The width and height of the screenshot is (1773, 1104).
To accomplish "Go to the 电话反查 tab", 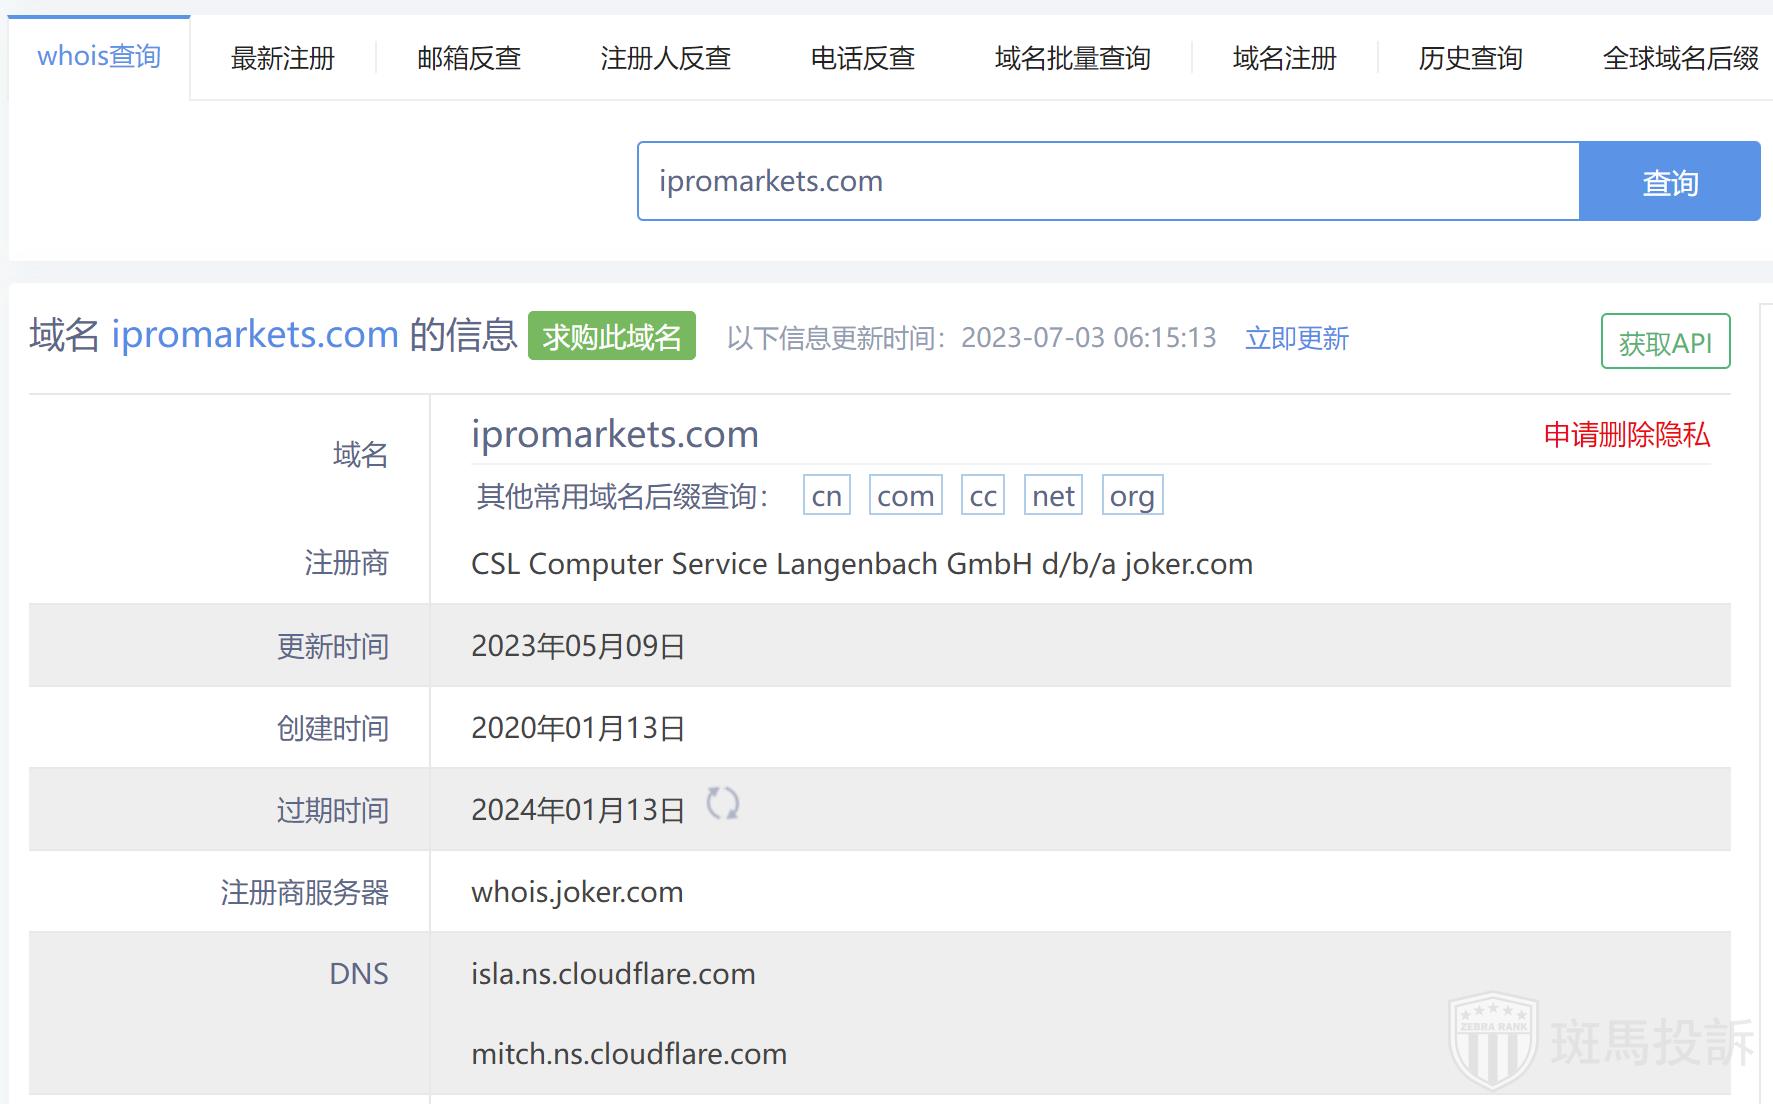I will (863, 58).
